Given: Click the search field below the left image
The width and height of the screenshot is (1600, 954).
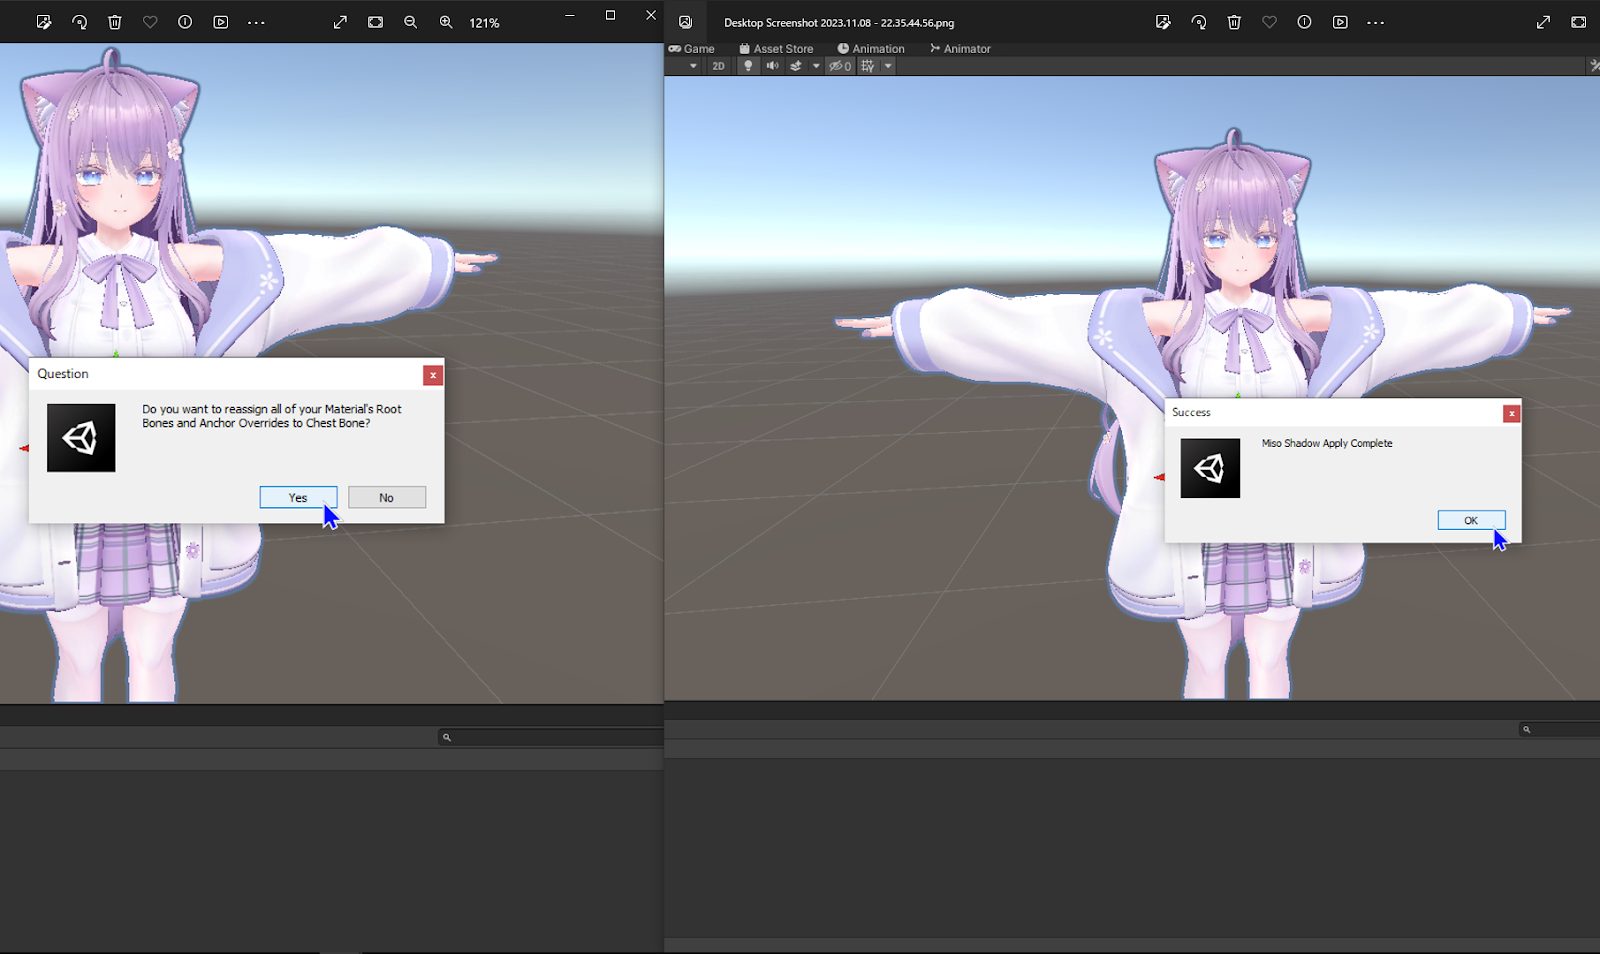Looking at the screenshot, I should point(552,737).
